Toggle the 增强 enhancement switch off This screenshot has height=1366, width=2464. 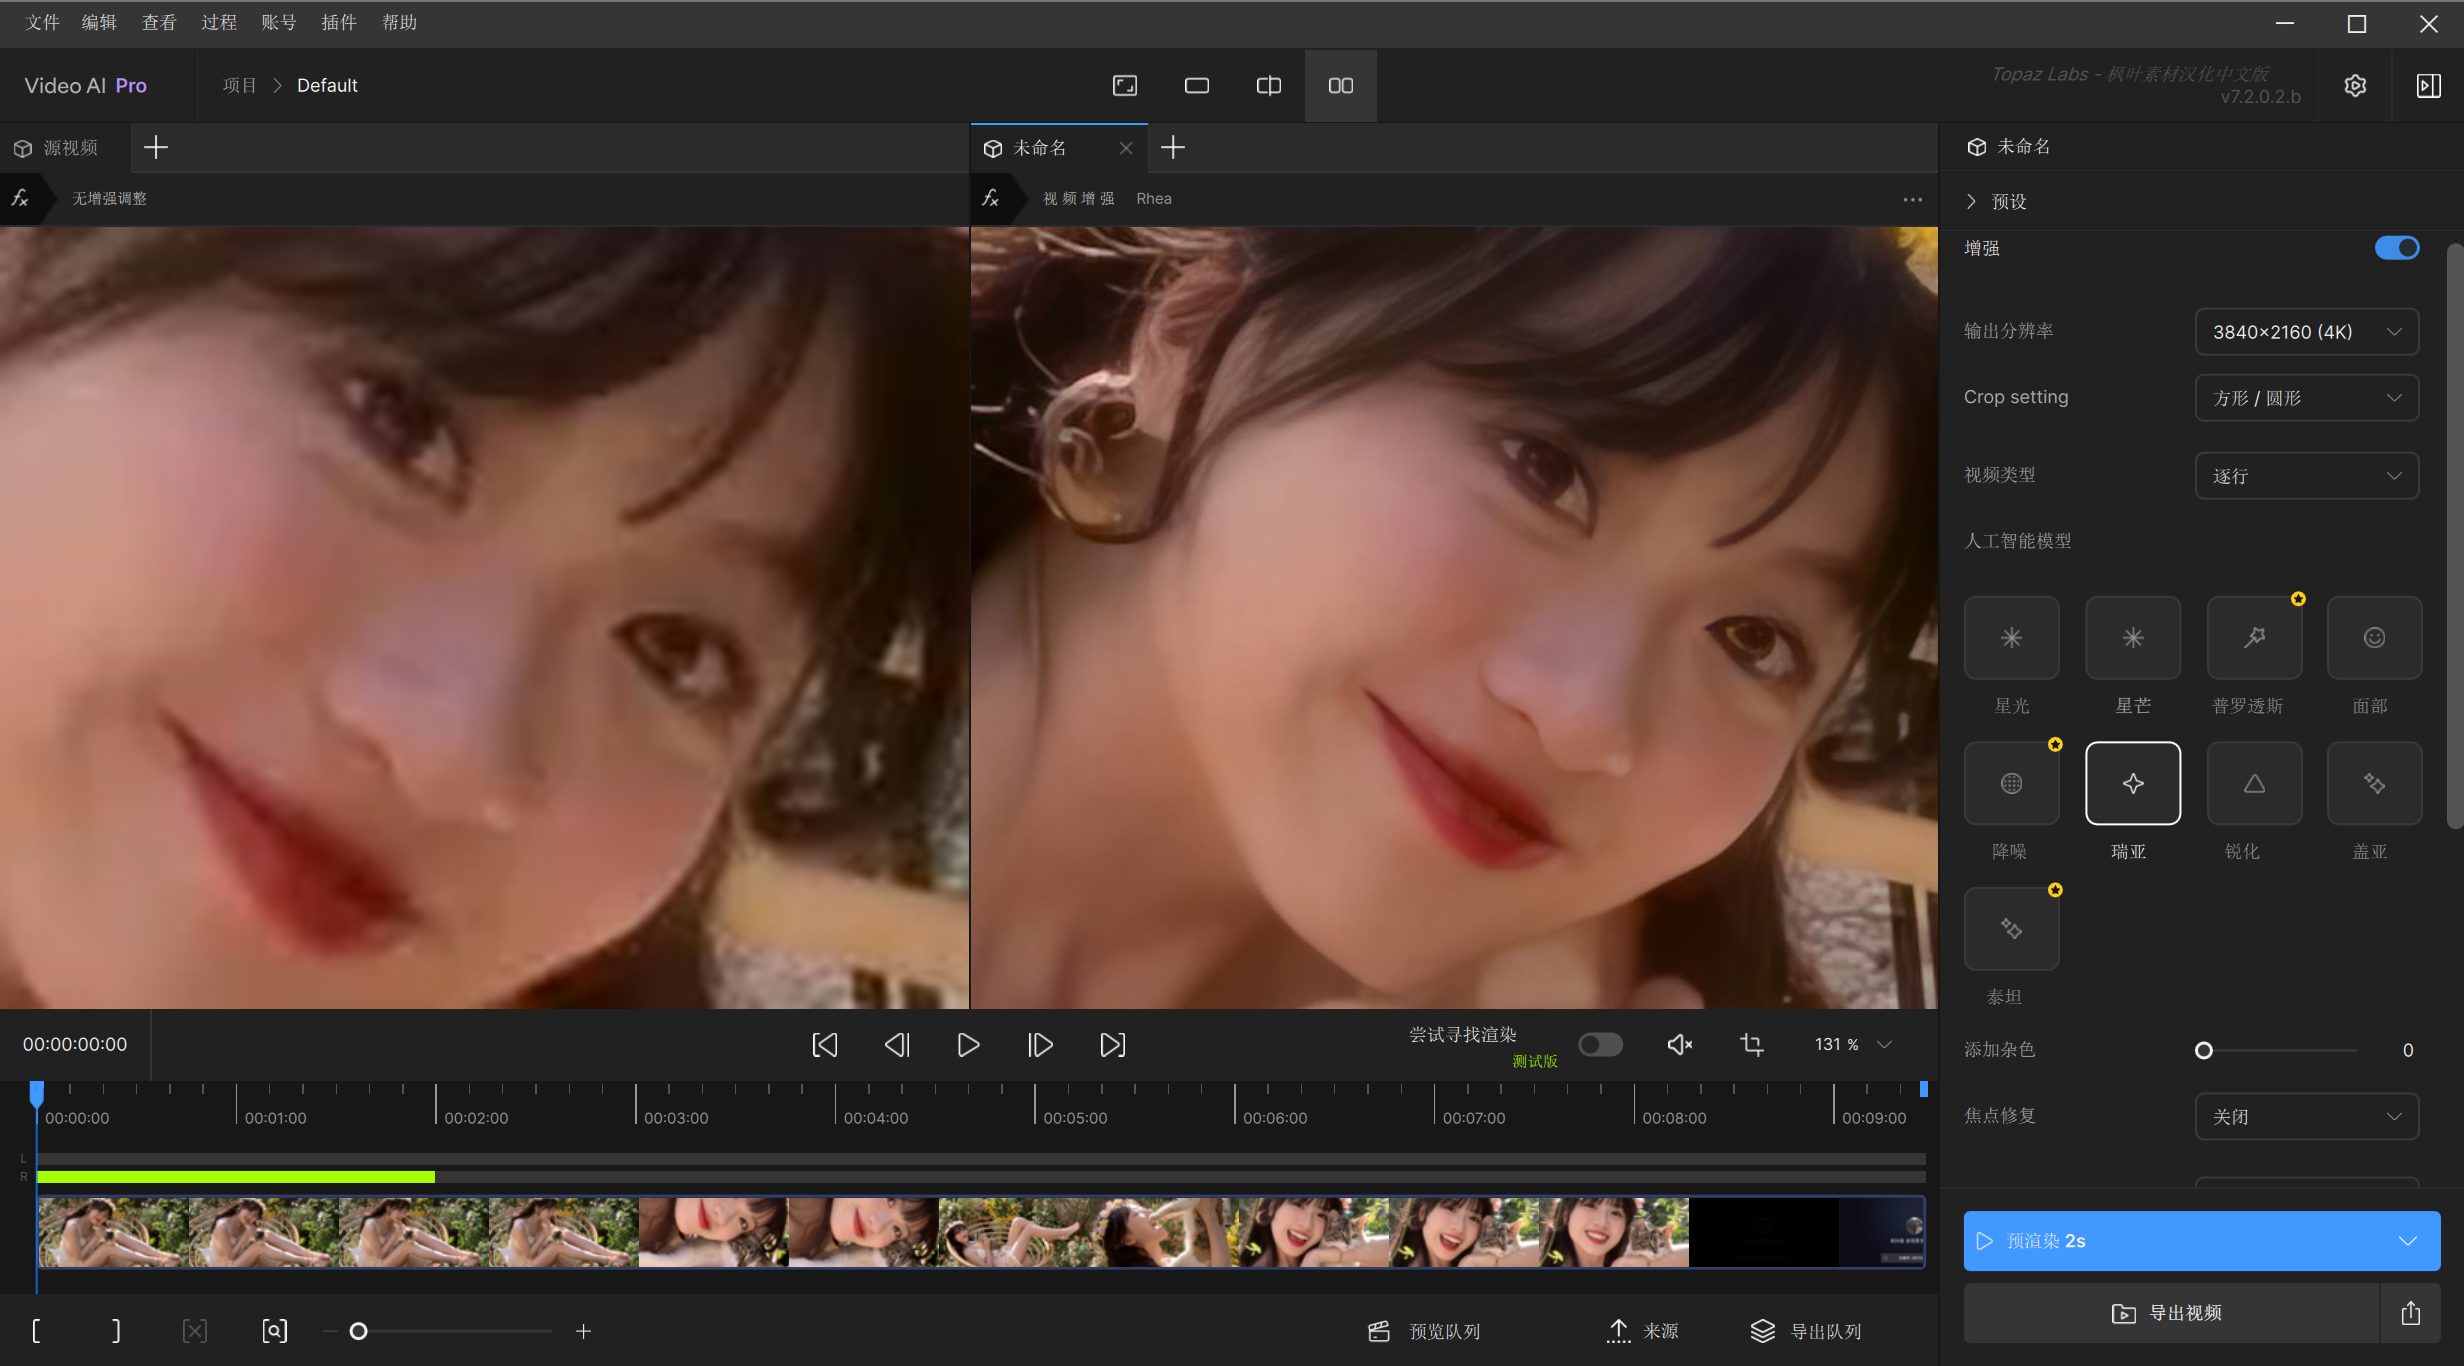tap(2397, 248)
